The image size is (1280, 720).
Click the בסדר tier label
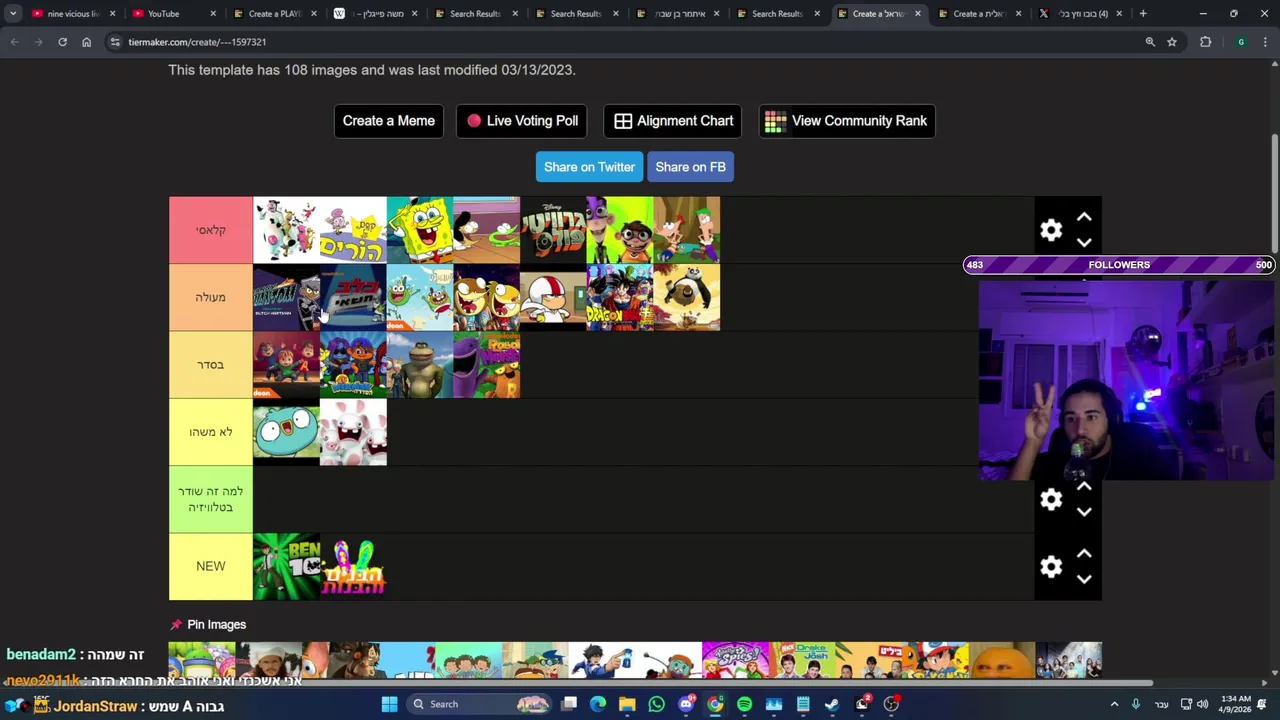click(x=211, y=365)
